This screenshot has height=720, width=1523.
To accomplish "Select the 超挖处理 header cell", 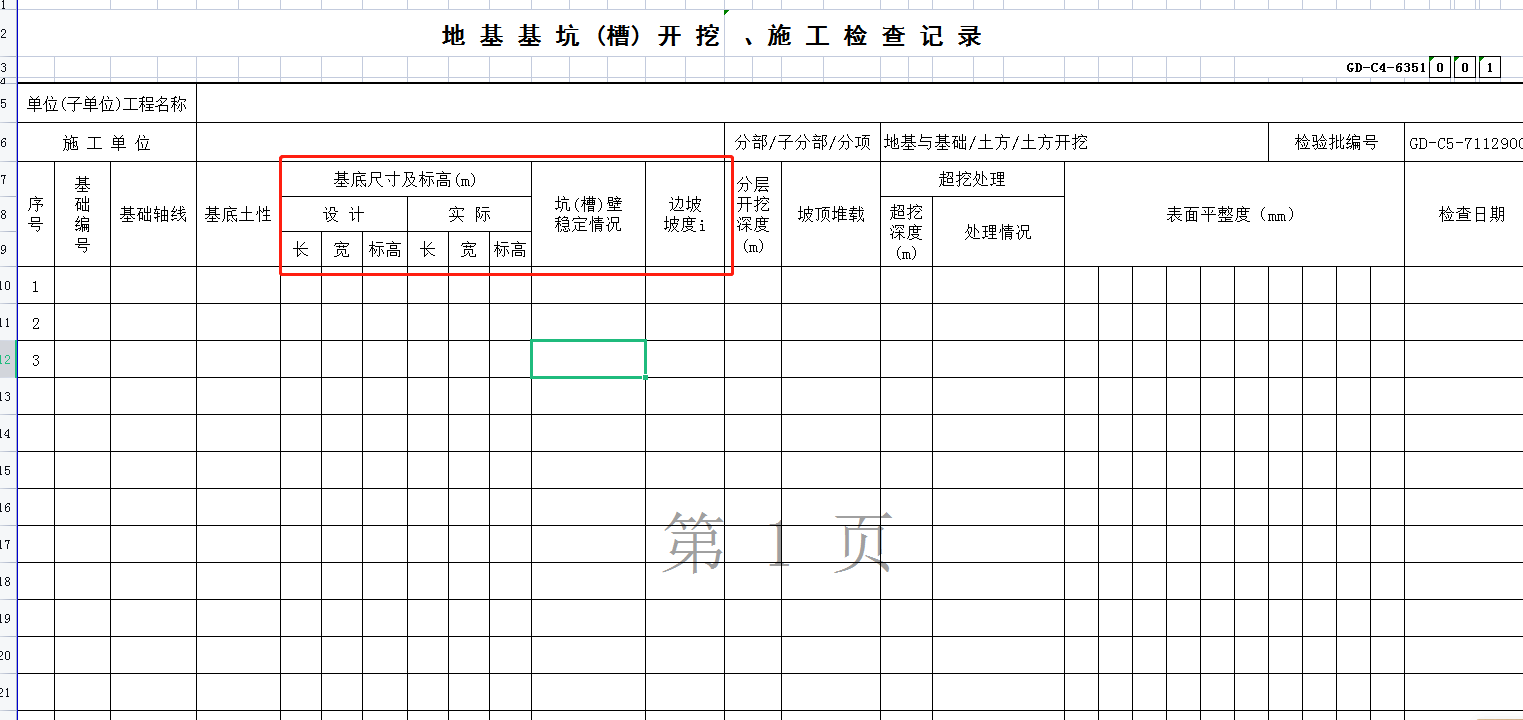I will click(x=972, y=180).
